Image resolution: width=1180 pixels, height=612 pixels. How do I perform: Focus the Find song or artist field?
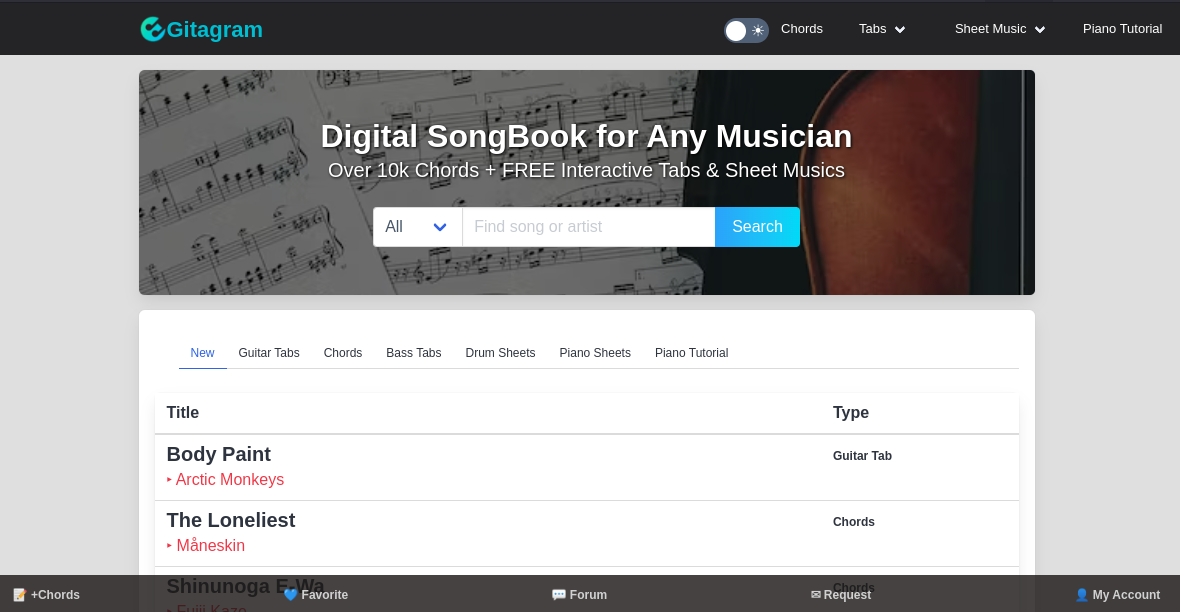(x=588, y=227)
